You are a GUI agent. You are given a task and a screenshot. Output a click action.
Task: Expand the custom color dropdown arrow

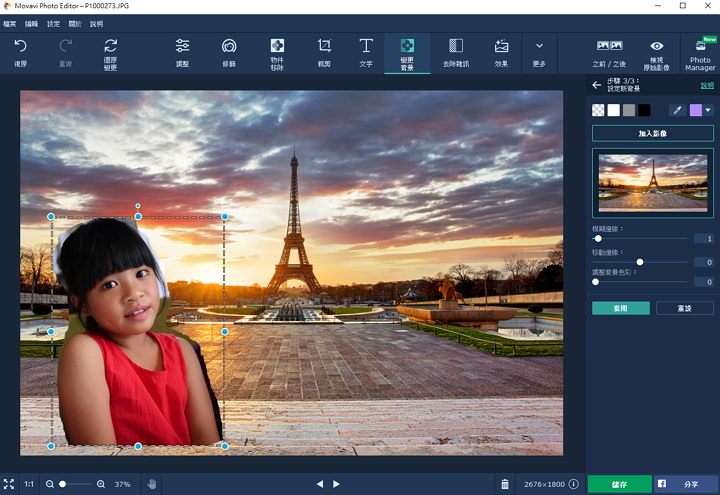pos(708,110)
